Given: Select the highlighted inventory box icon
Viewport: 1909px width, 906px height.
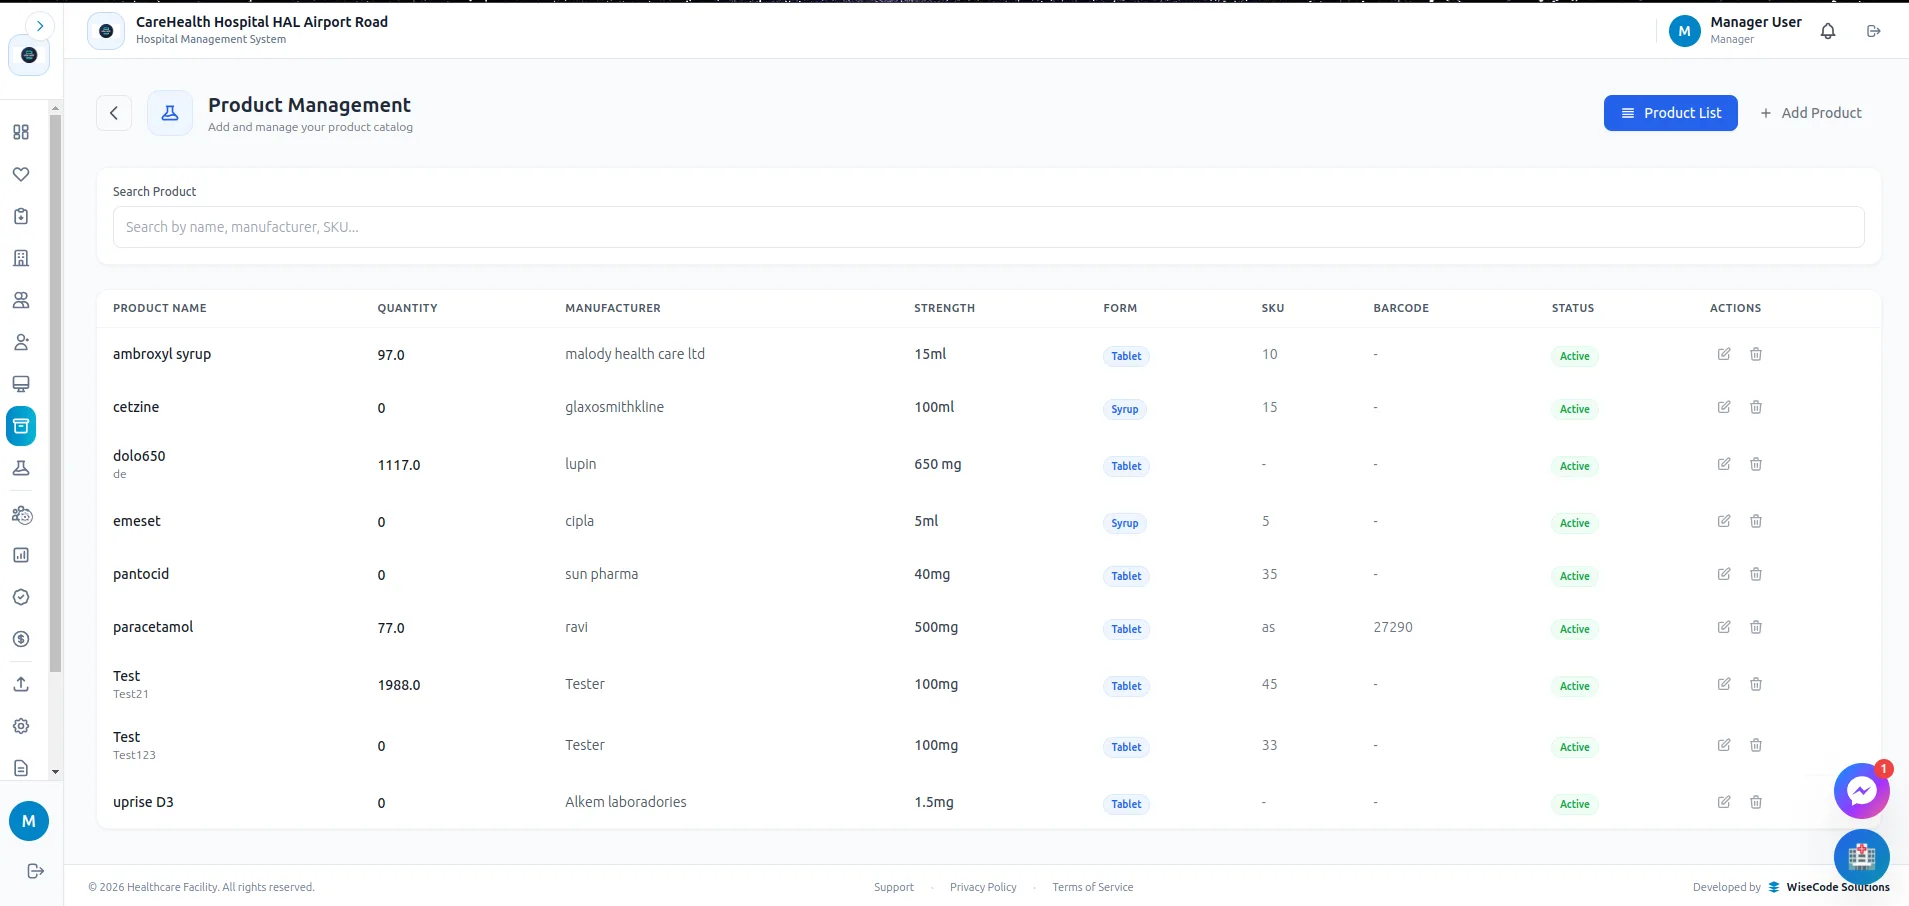Looking at the screenshot, I should click(x=21, y=426).
